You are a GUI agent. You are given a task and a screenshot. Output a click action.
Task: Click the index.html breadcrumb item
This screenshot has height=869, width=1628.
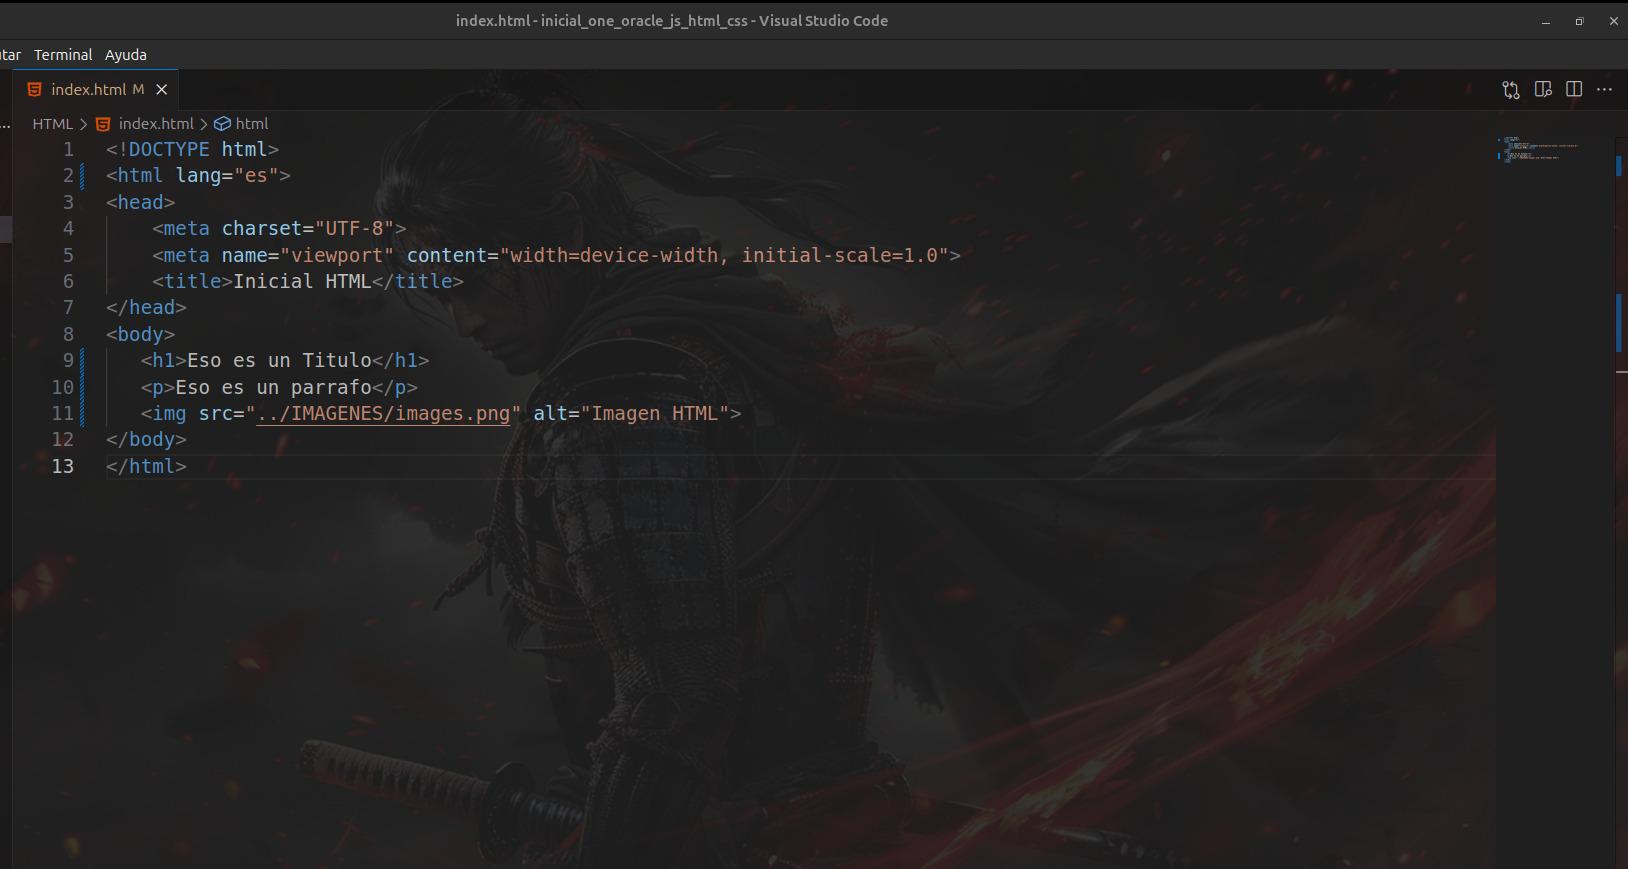[x=156, y=124]
